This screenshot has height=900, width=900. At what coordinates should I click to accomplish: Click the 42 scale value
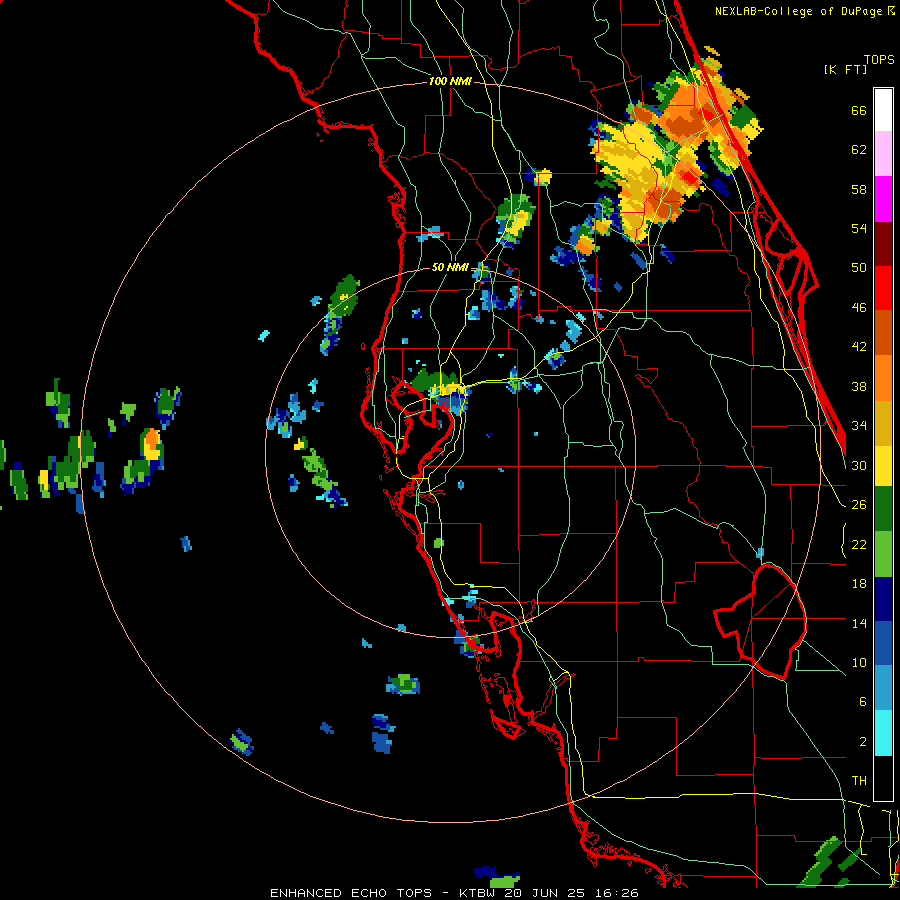pyautogui.click(x=859, y=347)
